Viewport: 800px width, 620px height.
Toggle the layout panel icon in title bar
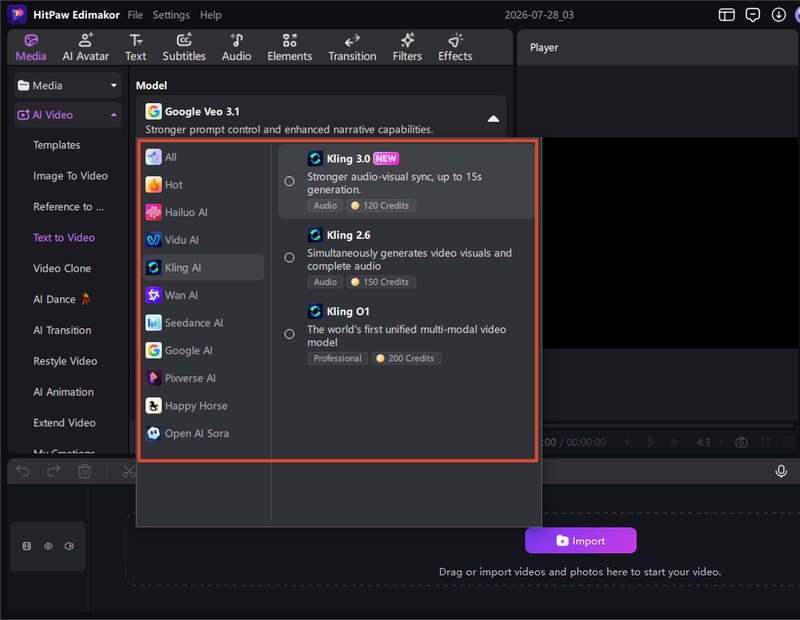(x=727, y=15)
